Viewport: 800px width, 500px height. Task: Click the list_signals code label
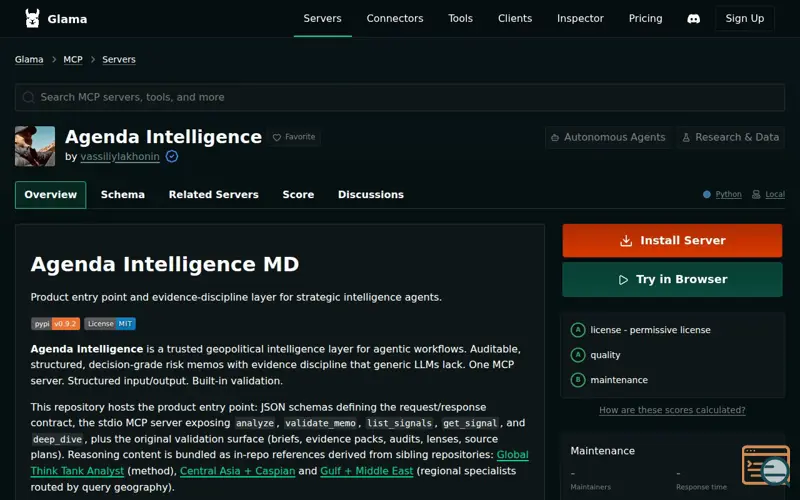pos(399,423)
